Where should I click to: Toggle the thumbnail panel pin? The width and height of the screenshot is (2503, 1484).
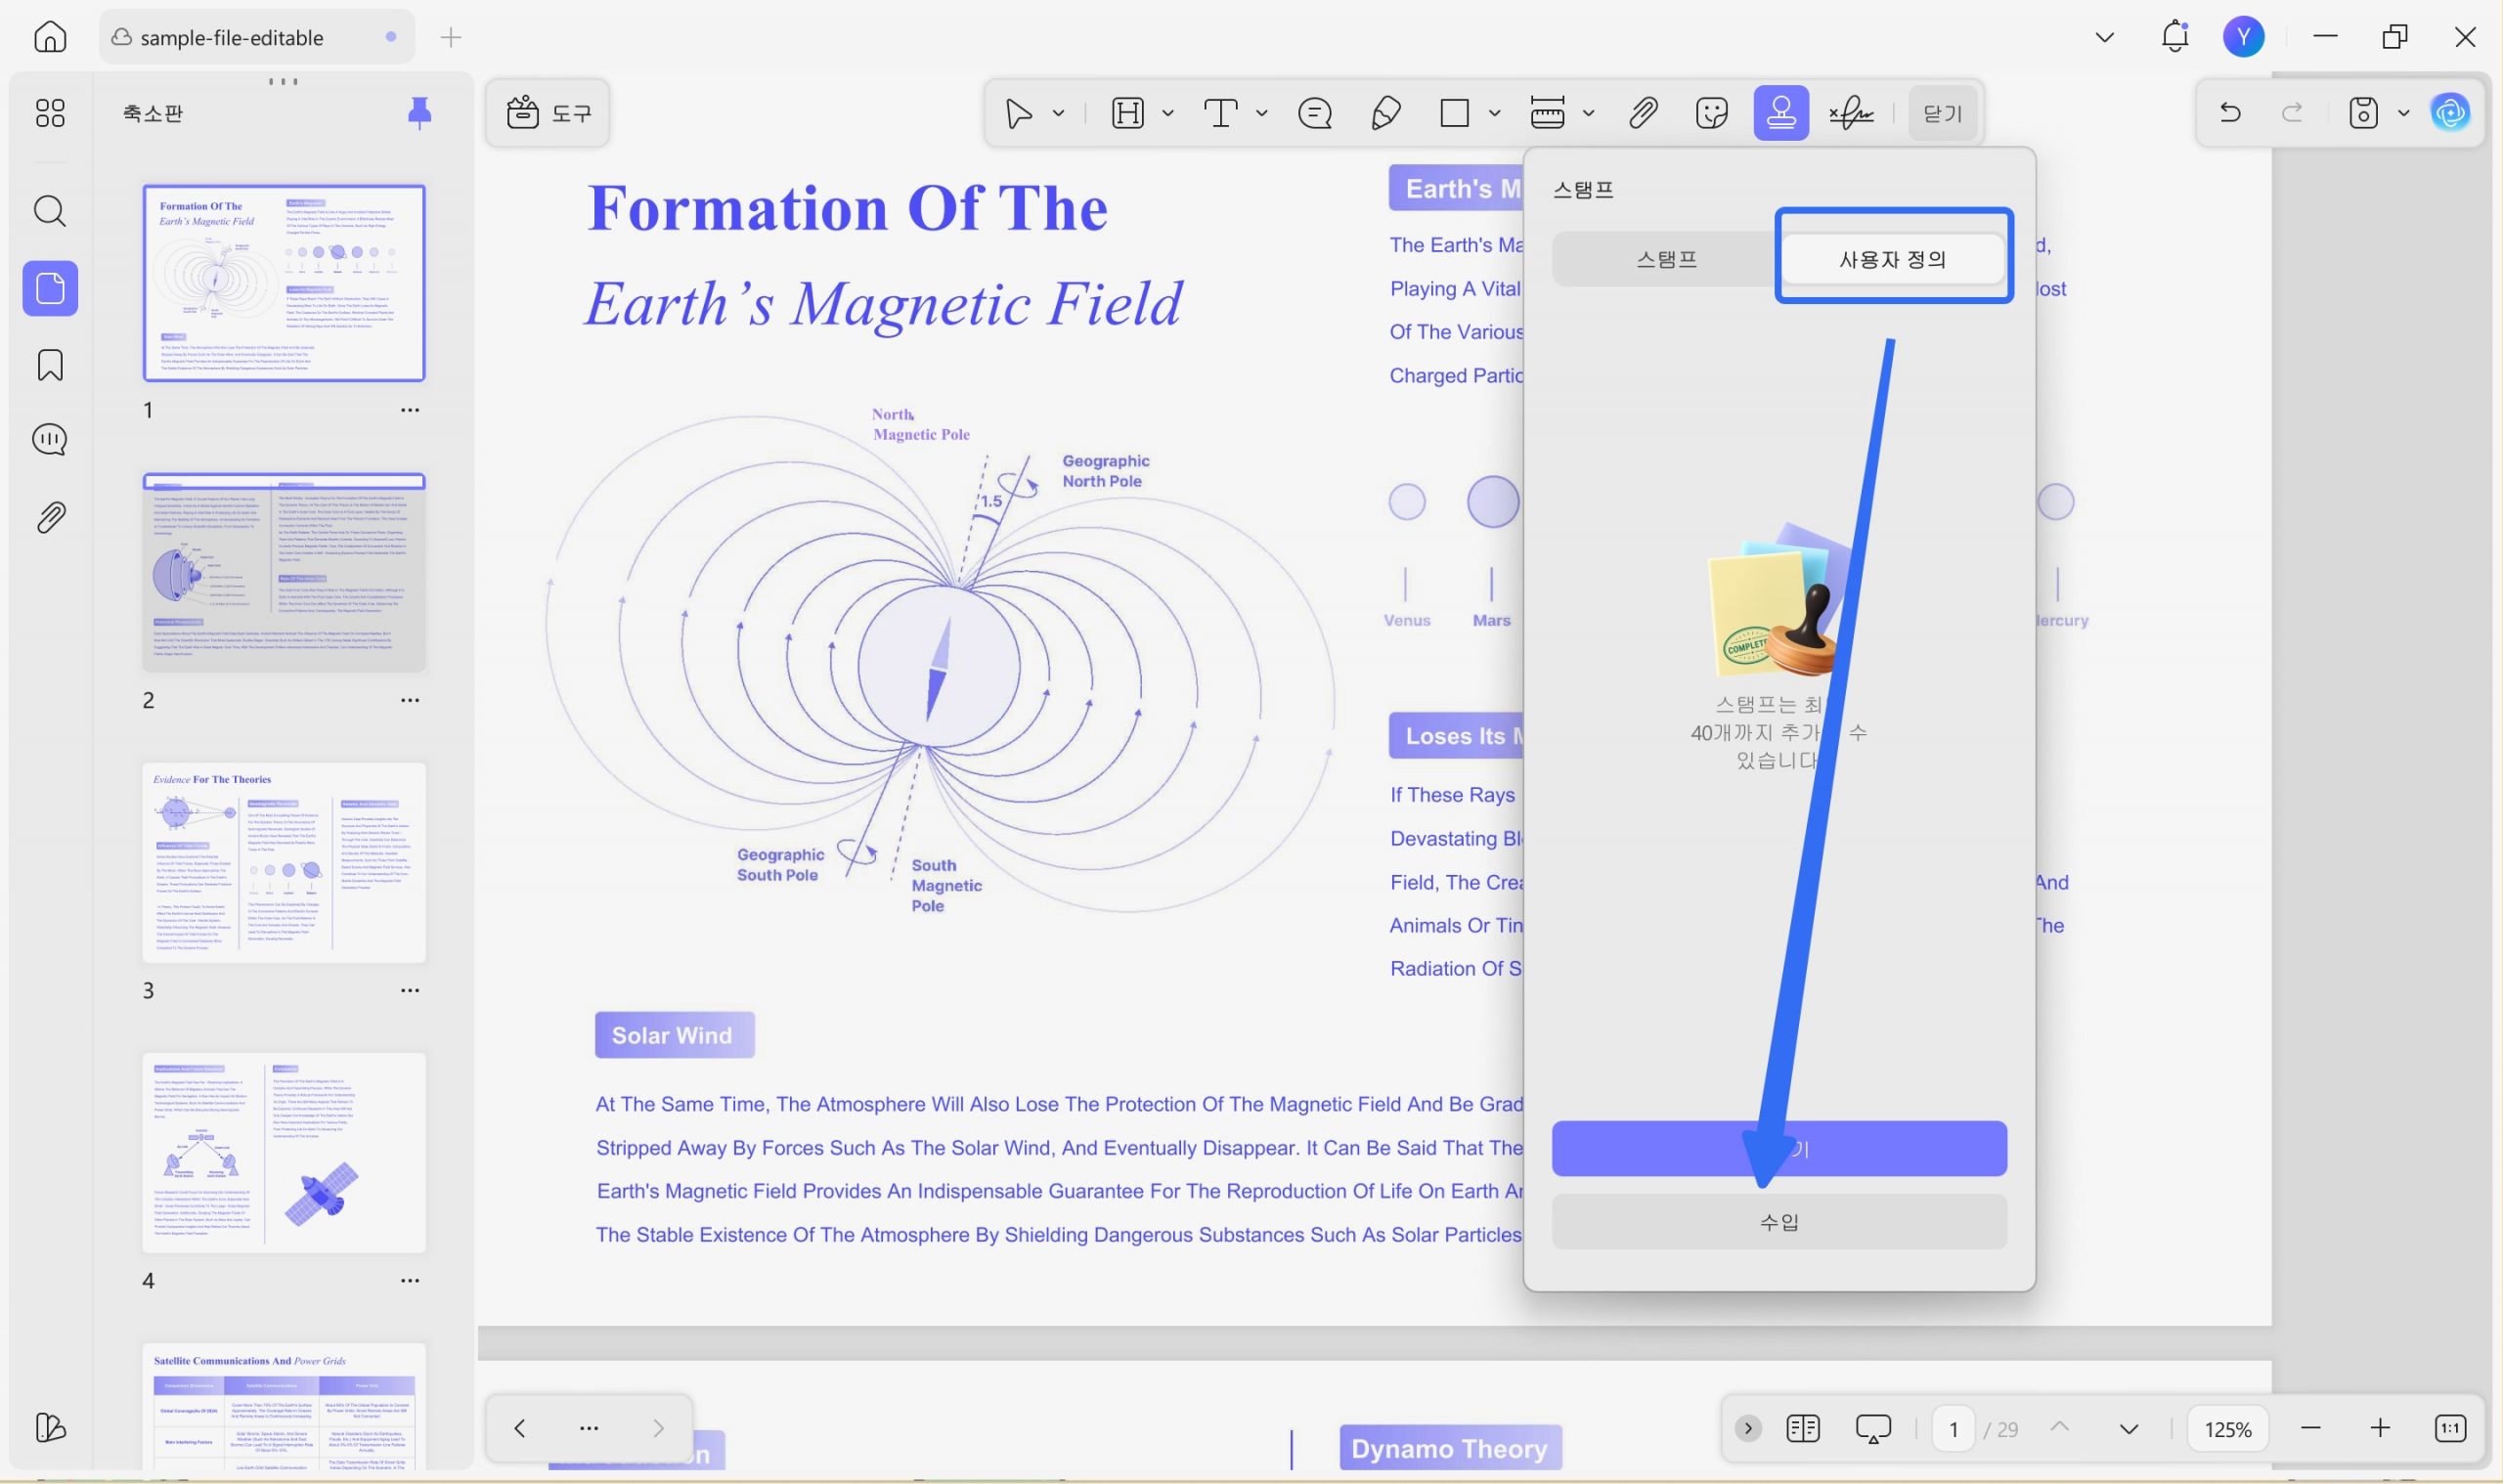(419, 113)
